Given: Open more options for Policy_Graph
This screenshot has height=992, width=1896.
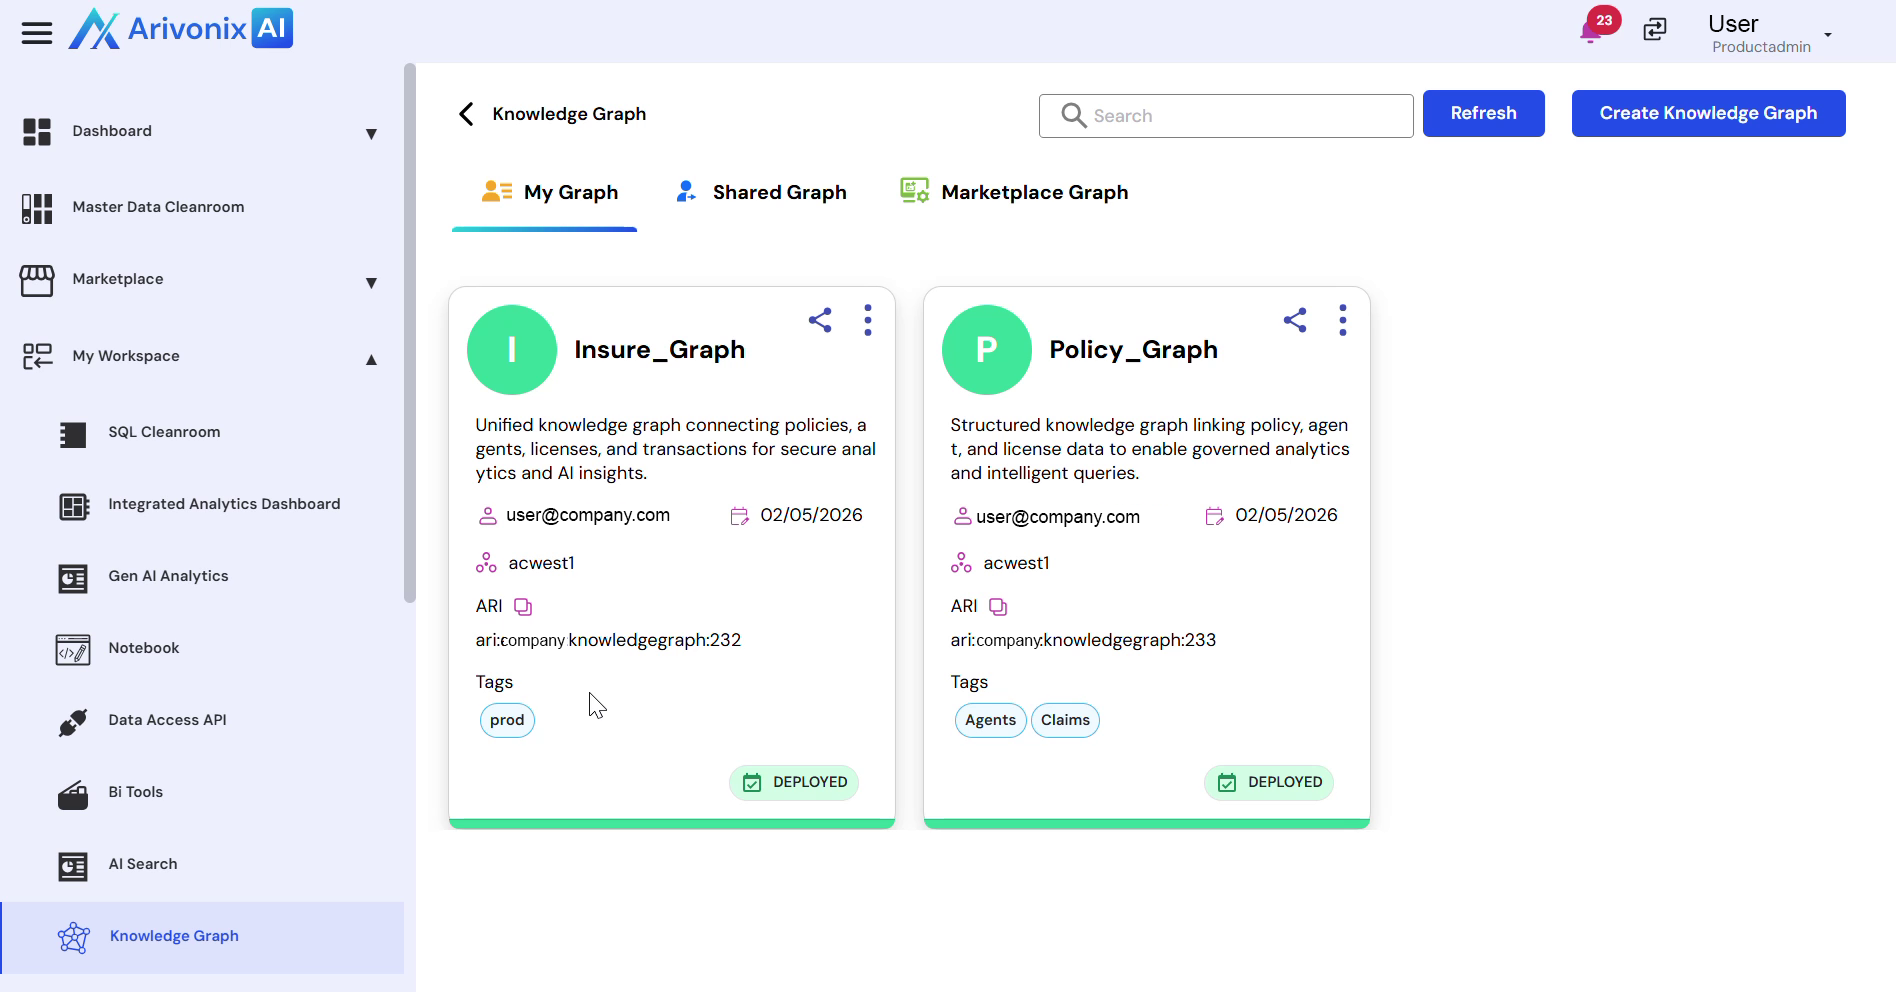Looking at the screenshot, I should (1343, 320).
